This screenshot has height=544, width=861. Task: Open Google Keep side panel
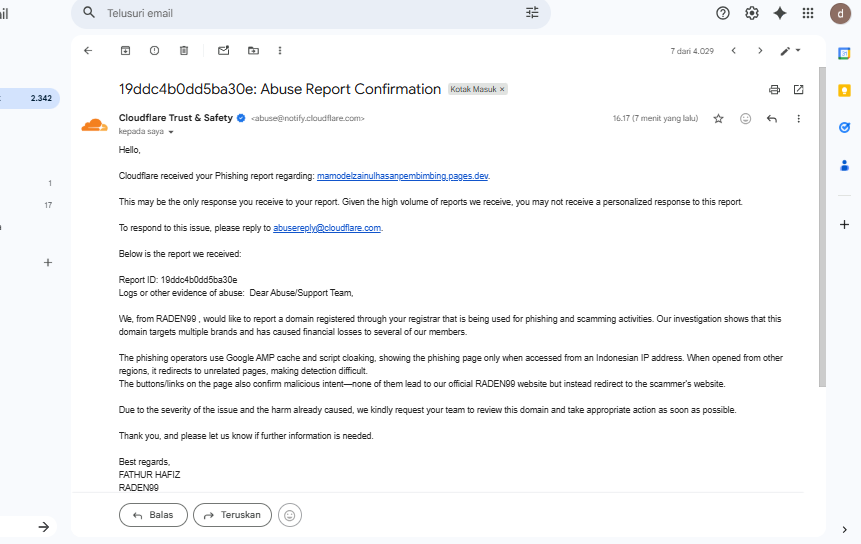click(x=844, y=91)
